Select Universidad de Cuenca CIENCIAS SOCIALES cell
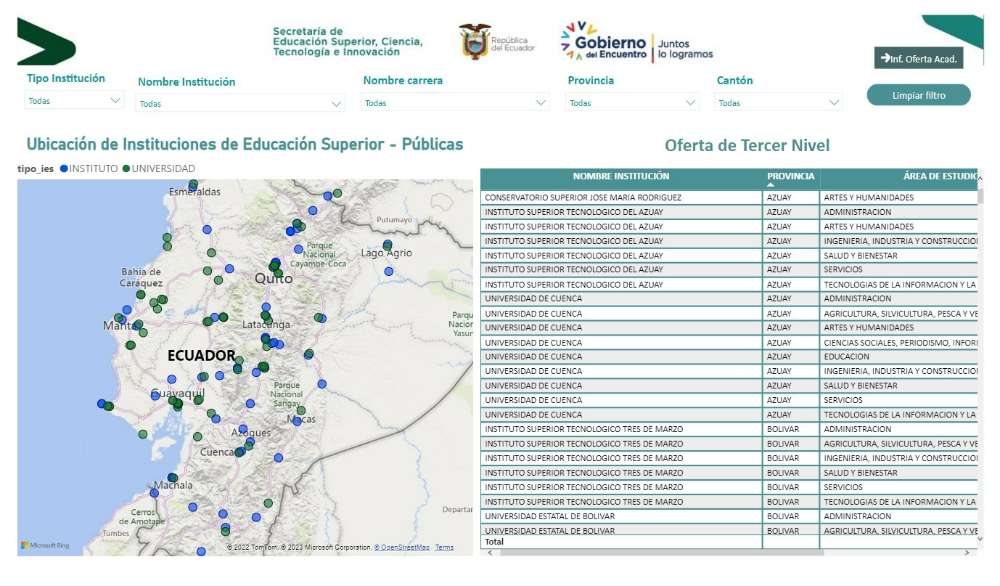 [900, 343]
